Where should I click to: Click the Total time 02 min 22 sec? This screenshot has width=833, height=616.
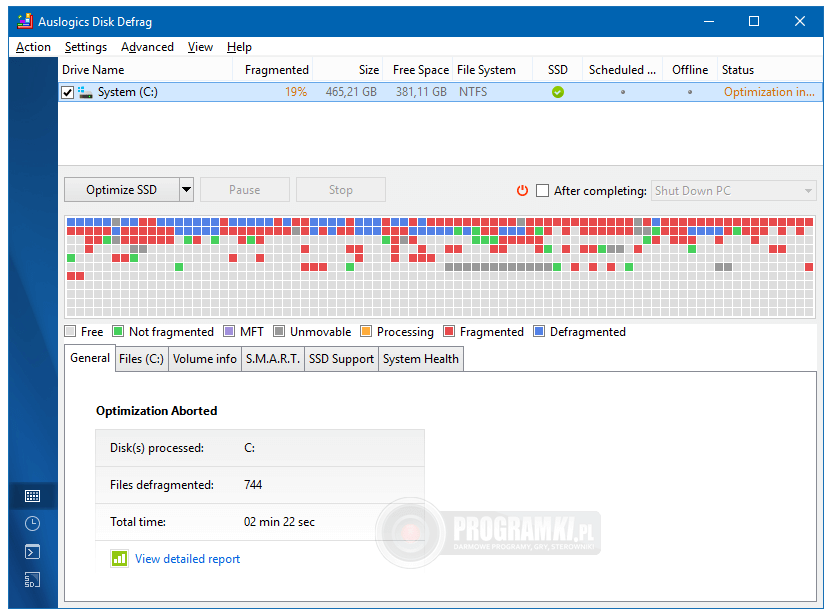click(279, 521)
